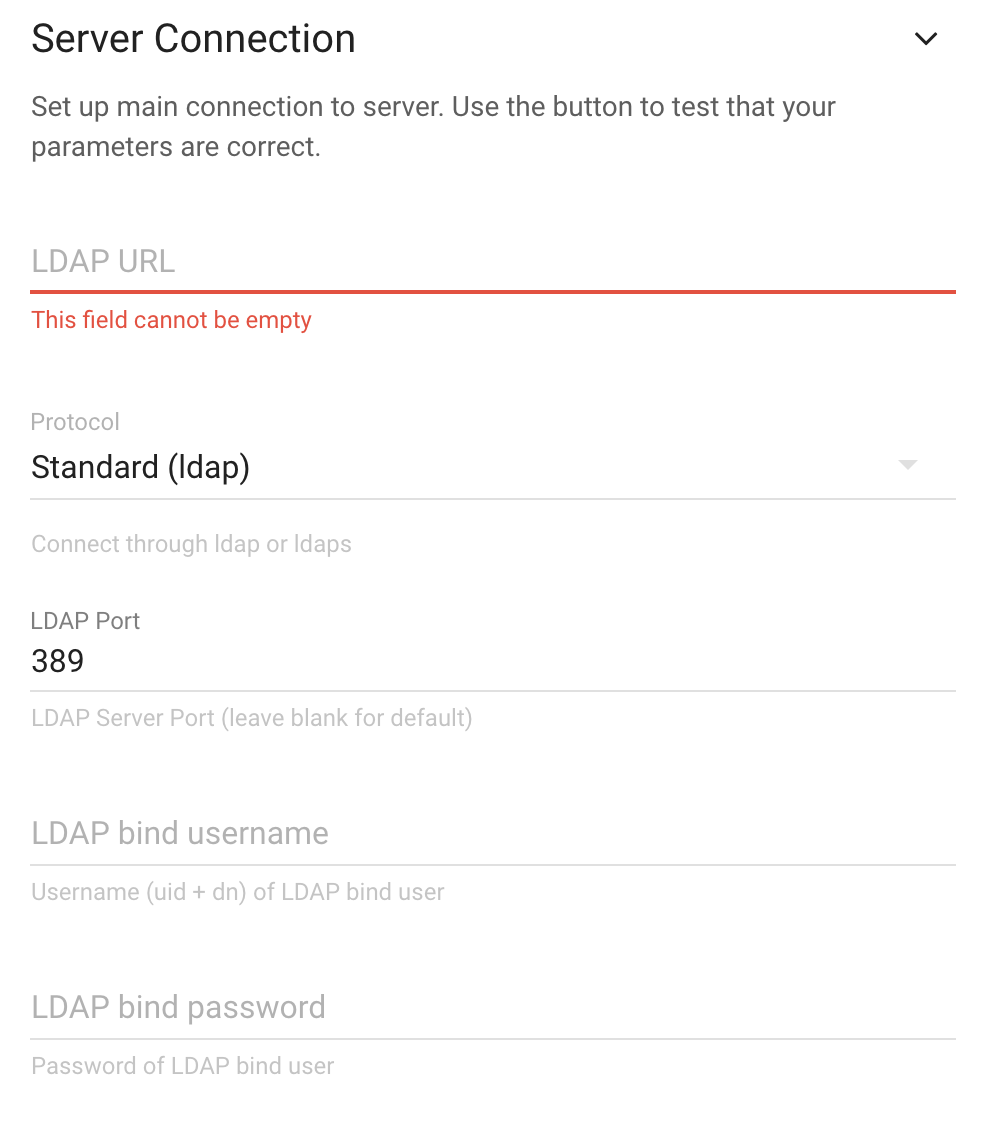This screenshot has height=1140, width=986.
Task: Click the LDAP Port label
Action: point(85,621)
